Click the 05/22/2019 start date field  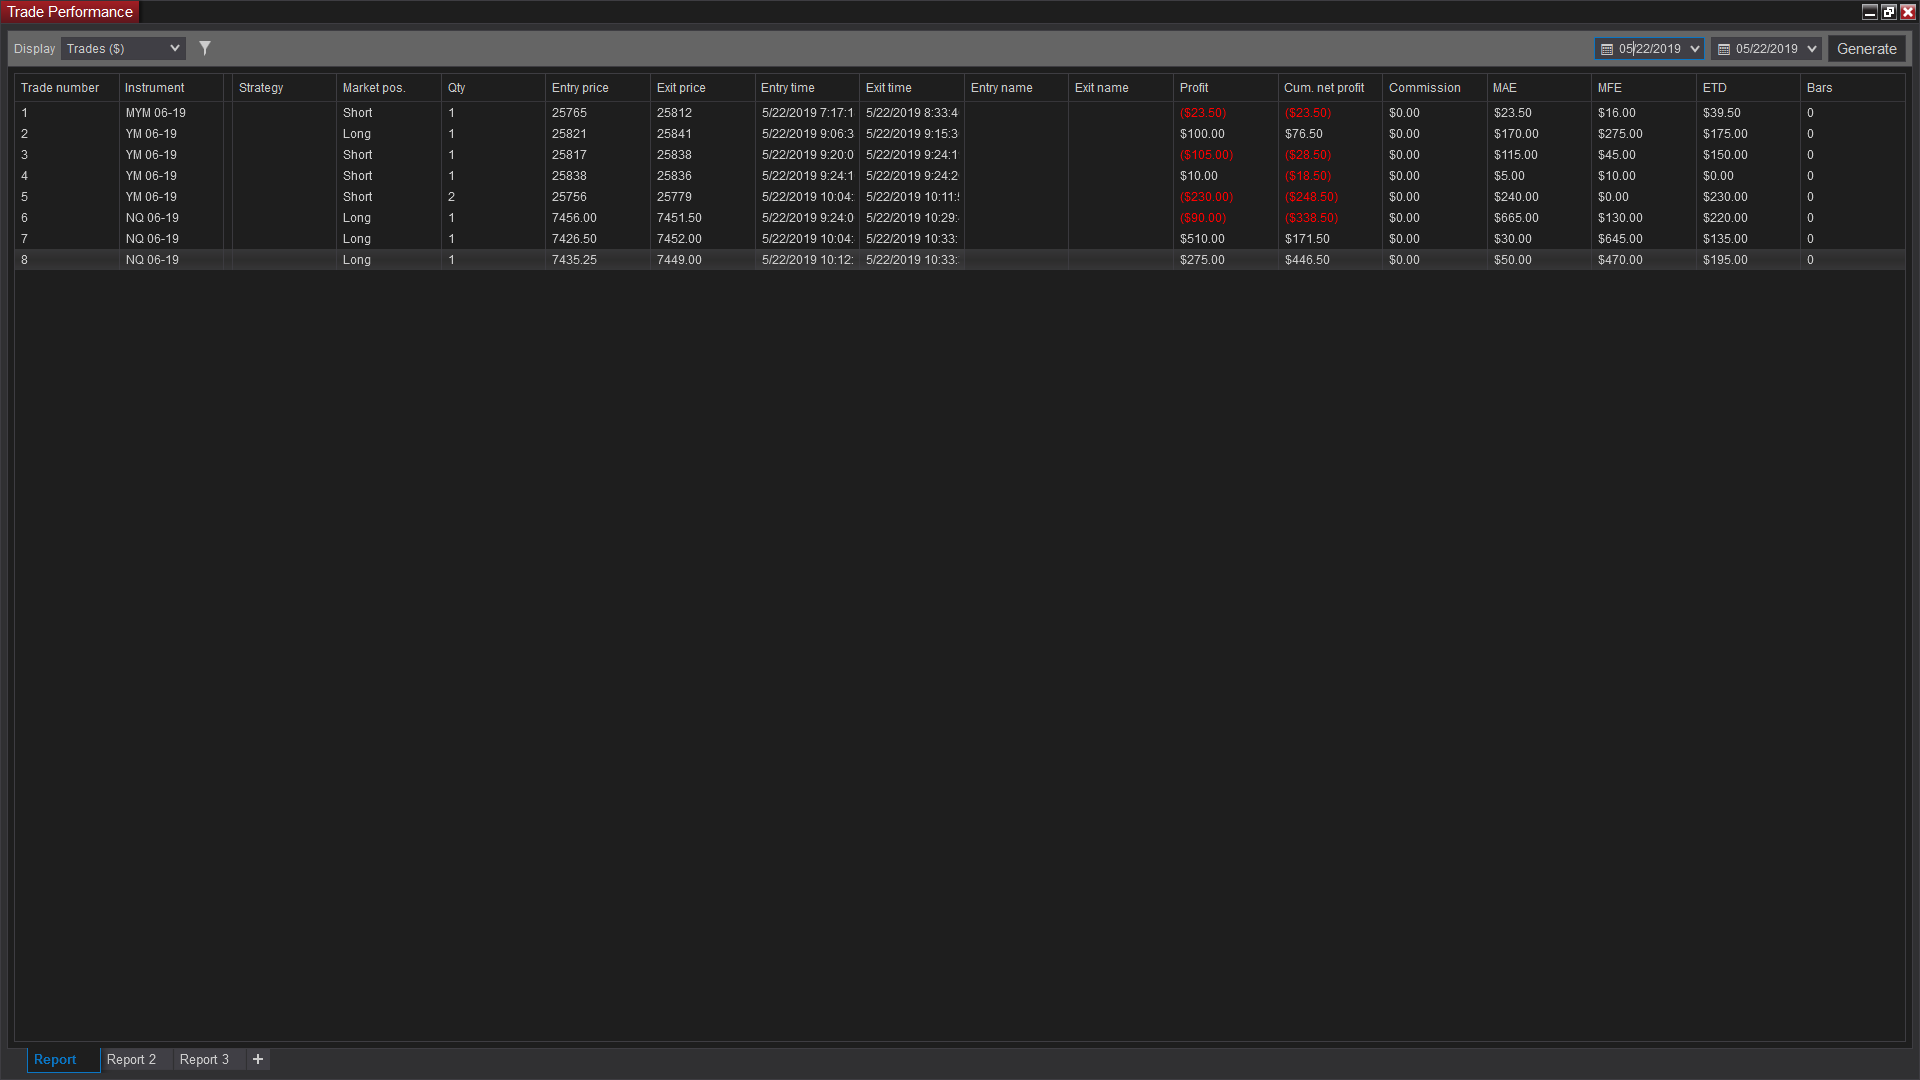(x=1650, y=49)
